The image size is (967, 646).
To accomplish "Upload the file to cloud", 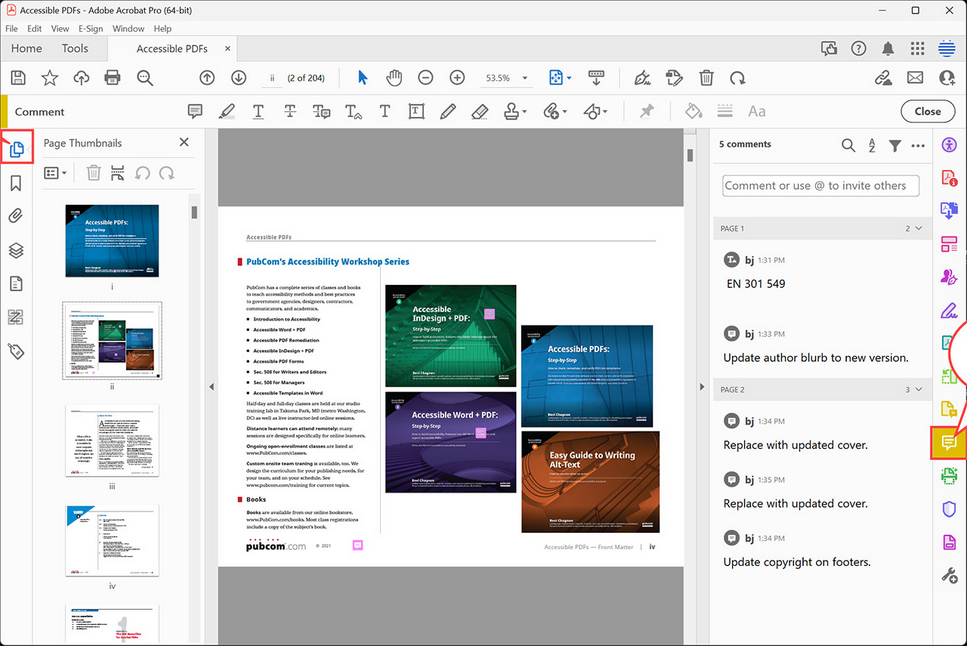I will click(81, 78).
